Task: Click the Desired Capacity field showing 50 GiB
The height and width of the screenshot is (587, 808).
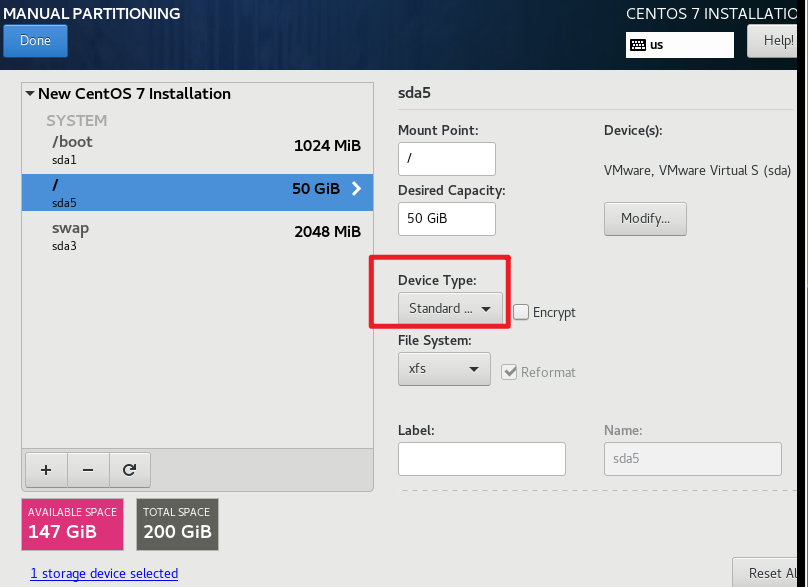Action: (447, 219)
